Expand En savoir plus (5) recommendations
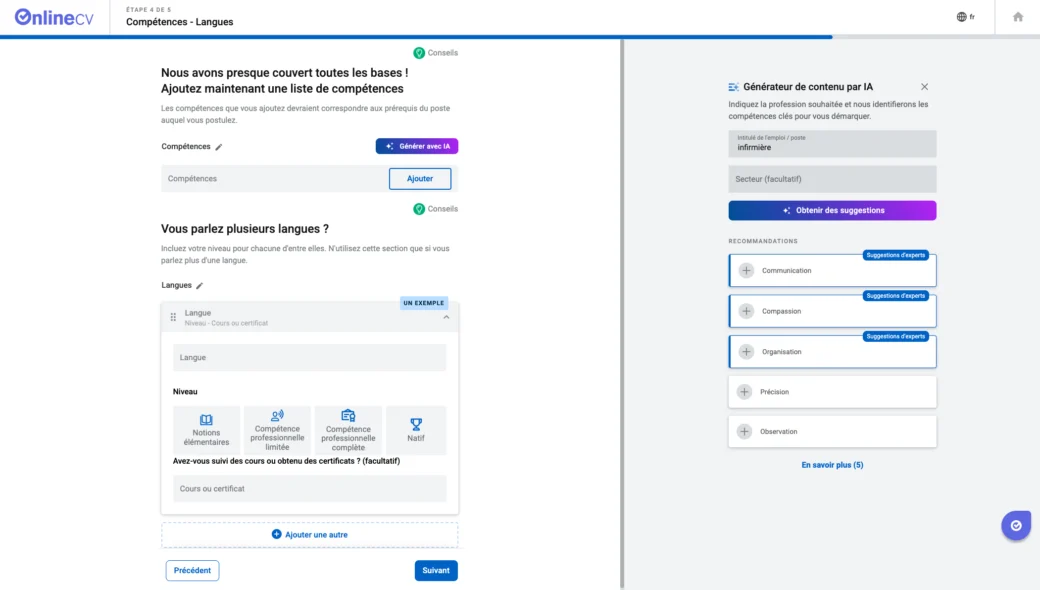 832,465
